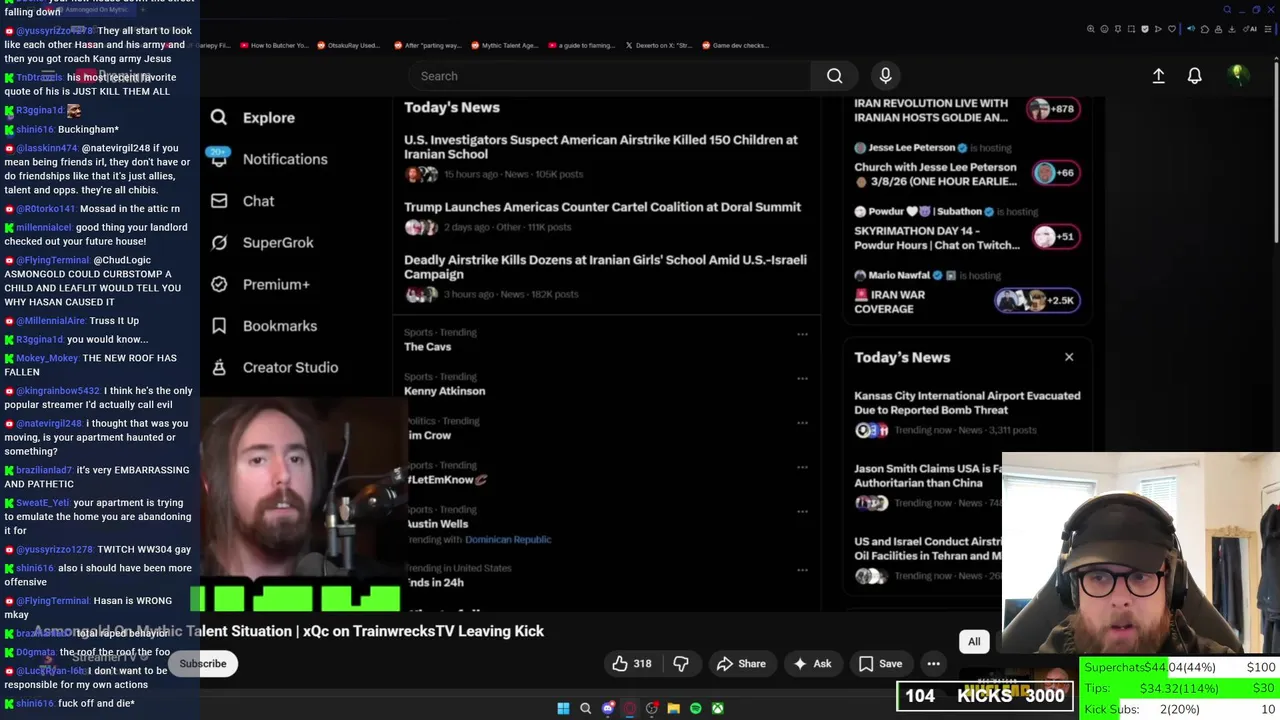The height and width of the screenshot is (720, 1280).
Task: Open Discord from the taskbar
Action: 608,708
